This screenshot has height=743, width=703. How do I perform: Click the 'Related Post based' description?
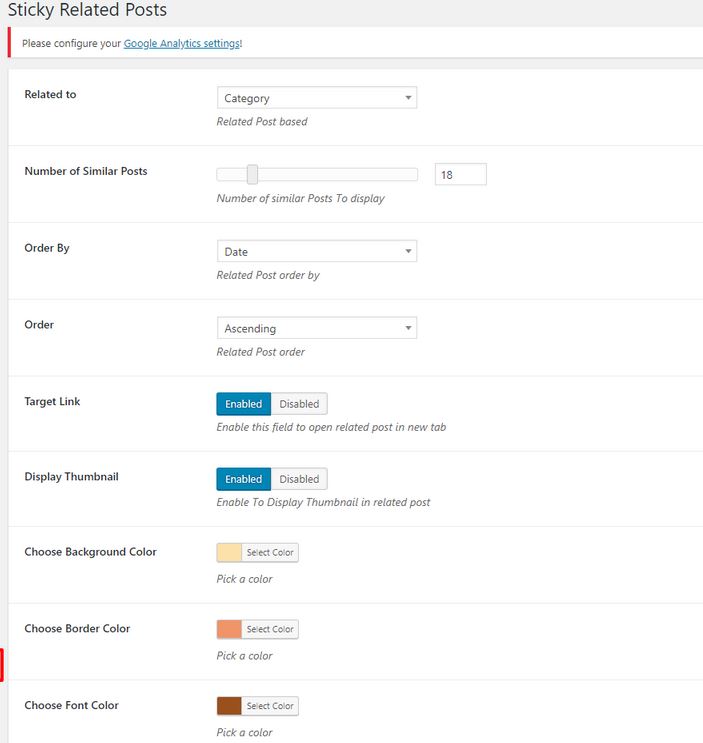[x=262, y=122]
